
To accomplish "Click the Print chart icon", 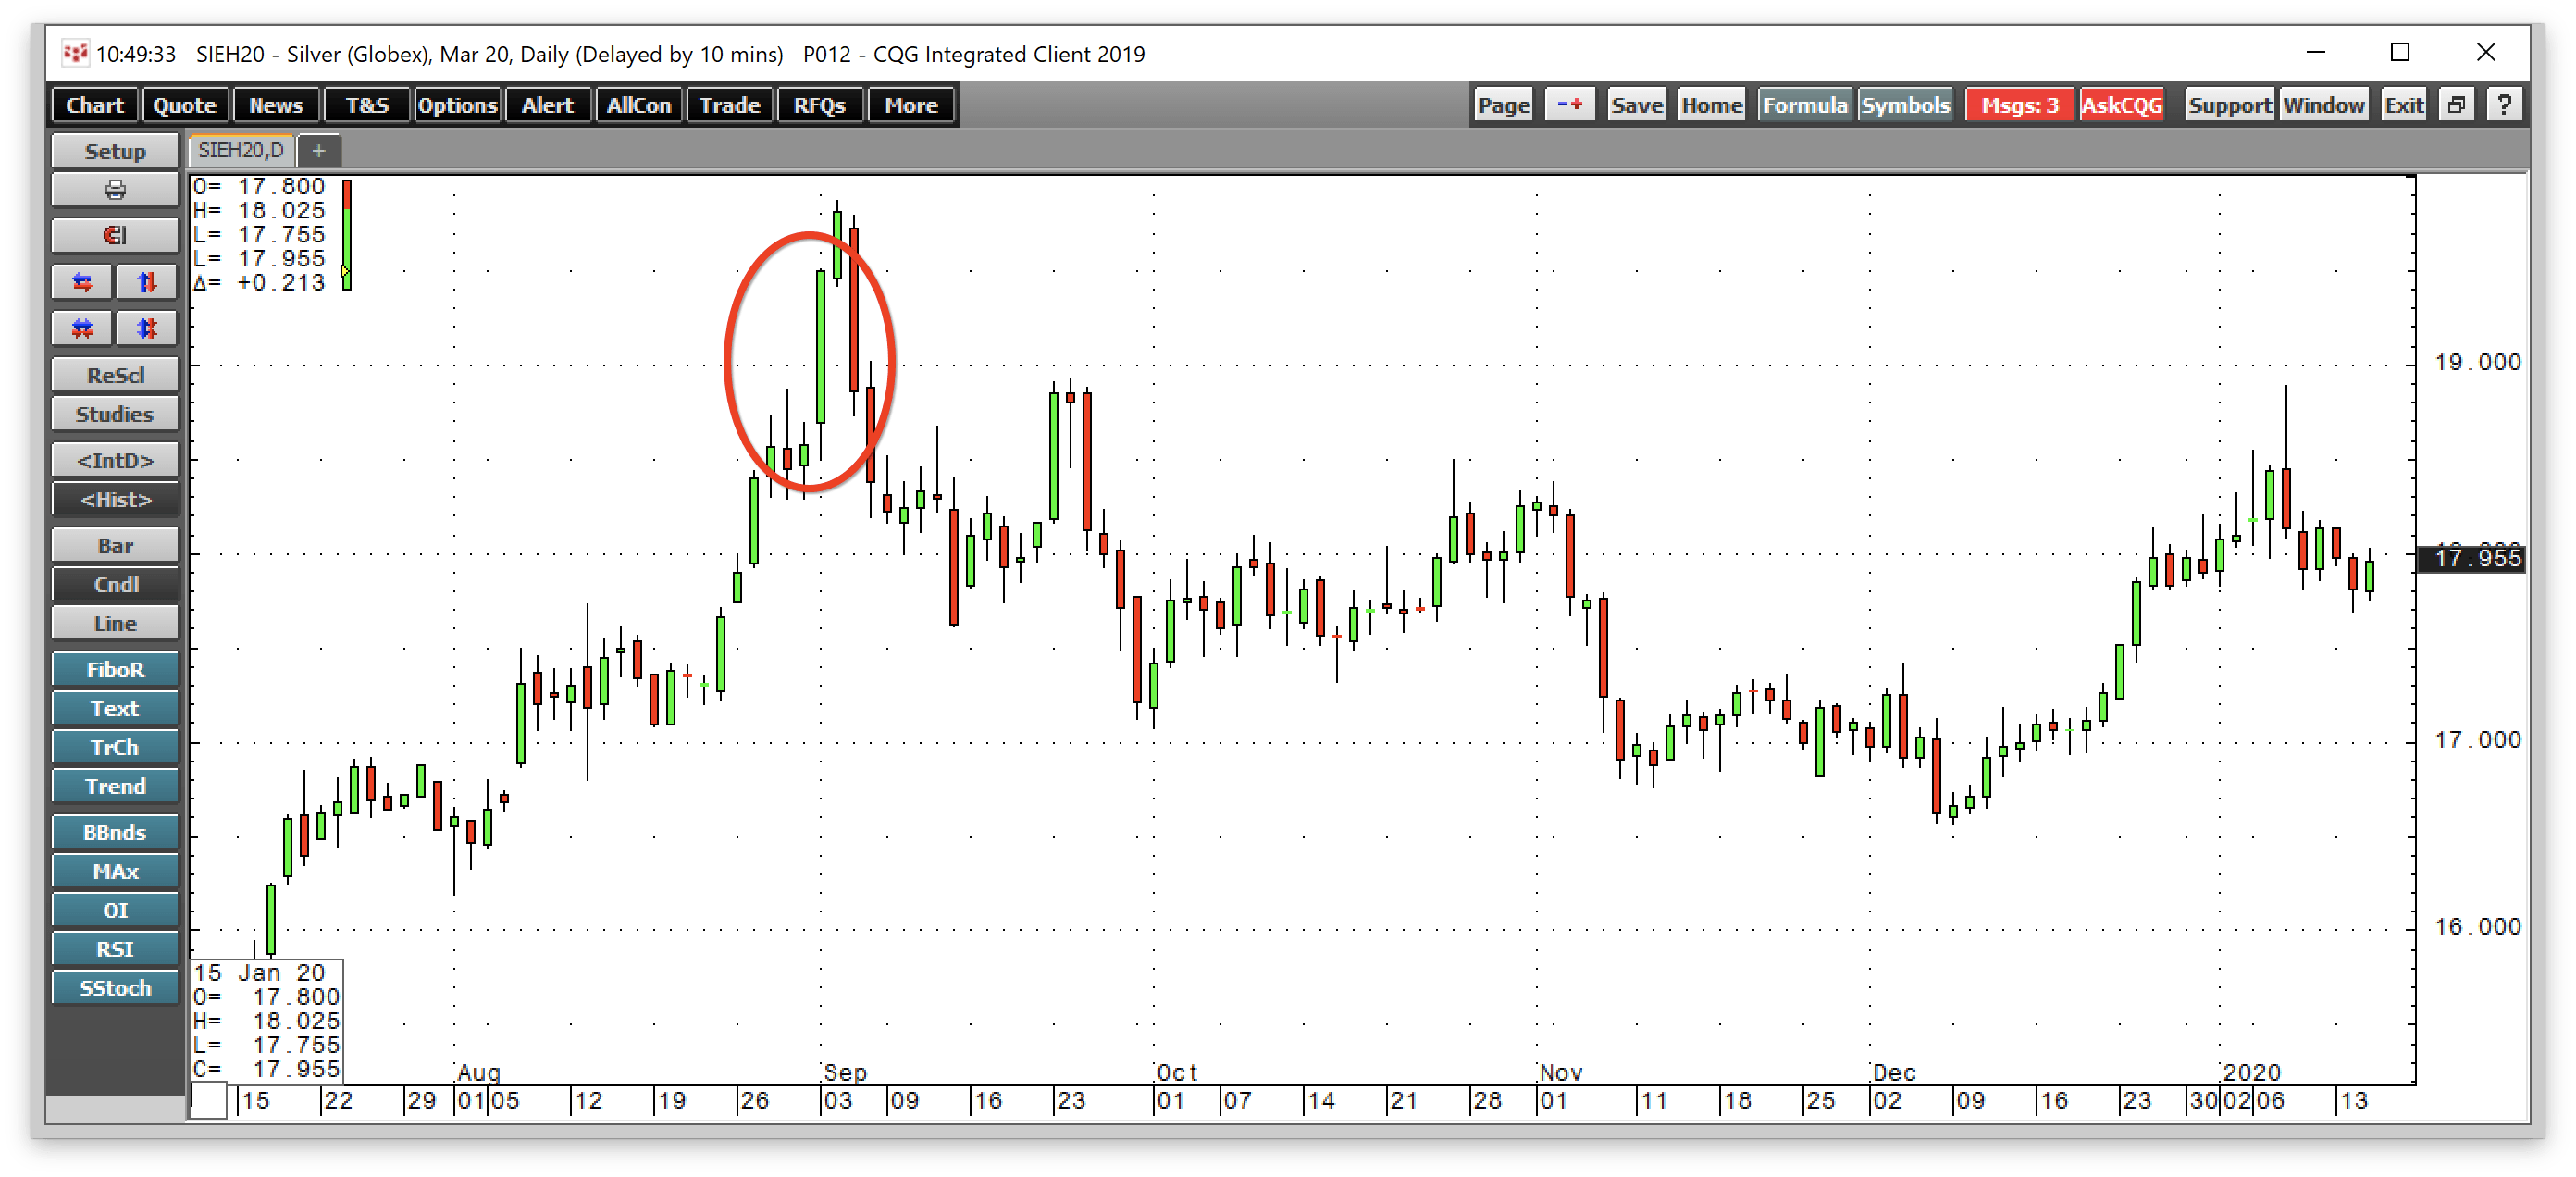I will coord(114,189).
